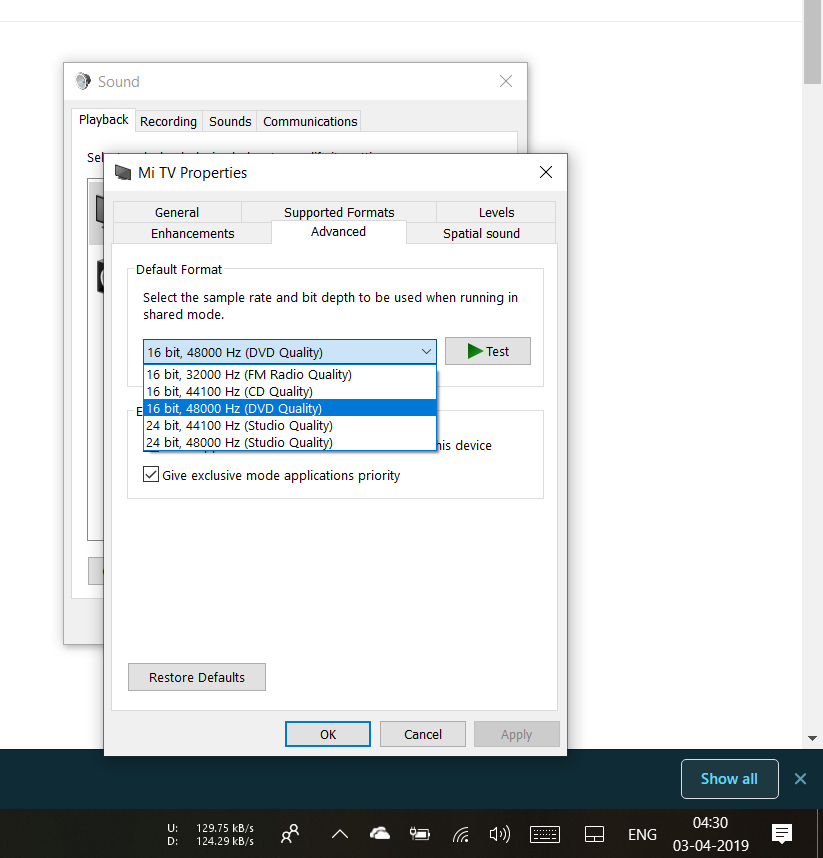Click the Restore Defaults button
Screen dimensions: 823x858
197,677
